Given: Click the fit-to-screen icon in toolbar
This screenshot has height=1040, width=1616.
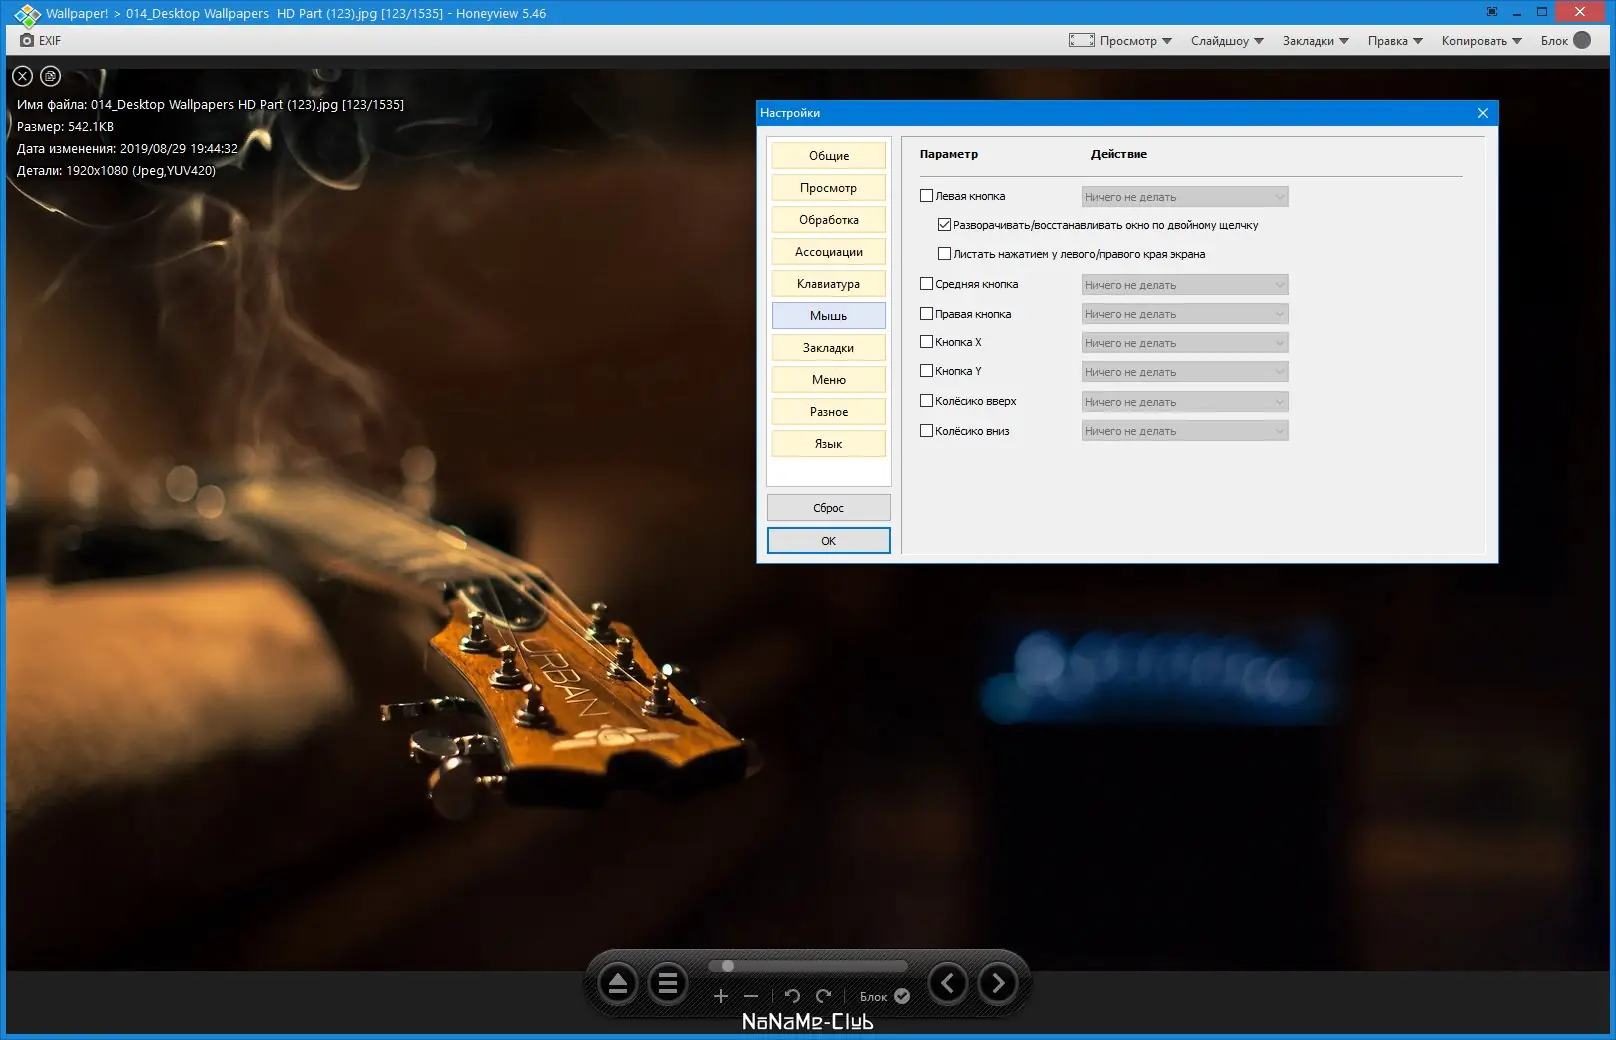Looking at the screenshot, I should tap(1081, 40).
